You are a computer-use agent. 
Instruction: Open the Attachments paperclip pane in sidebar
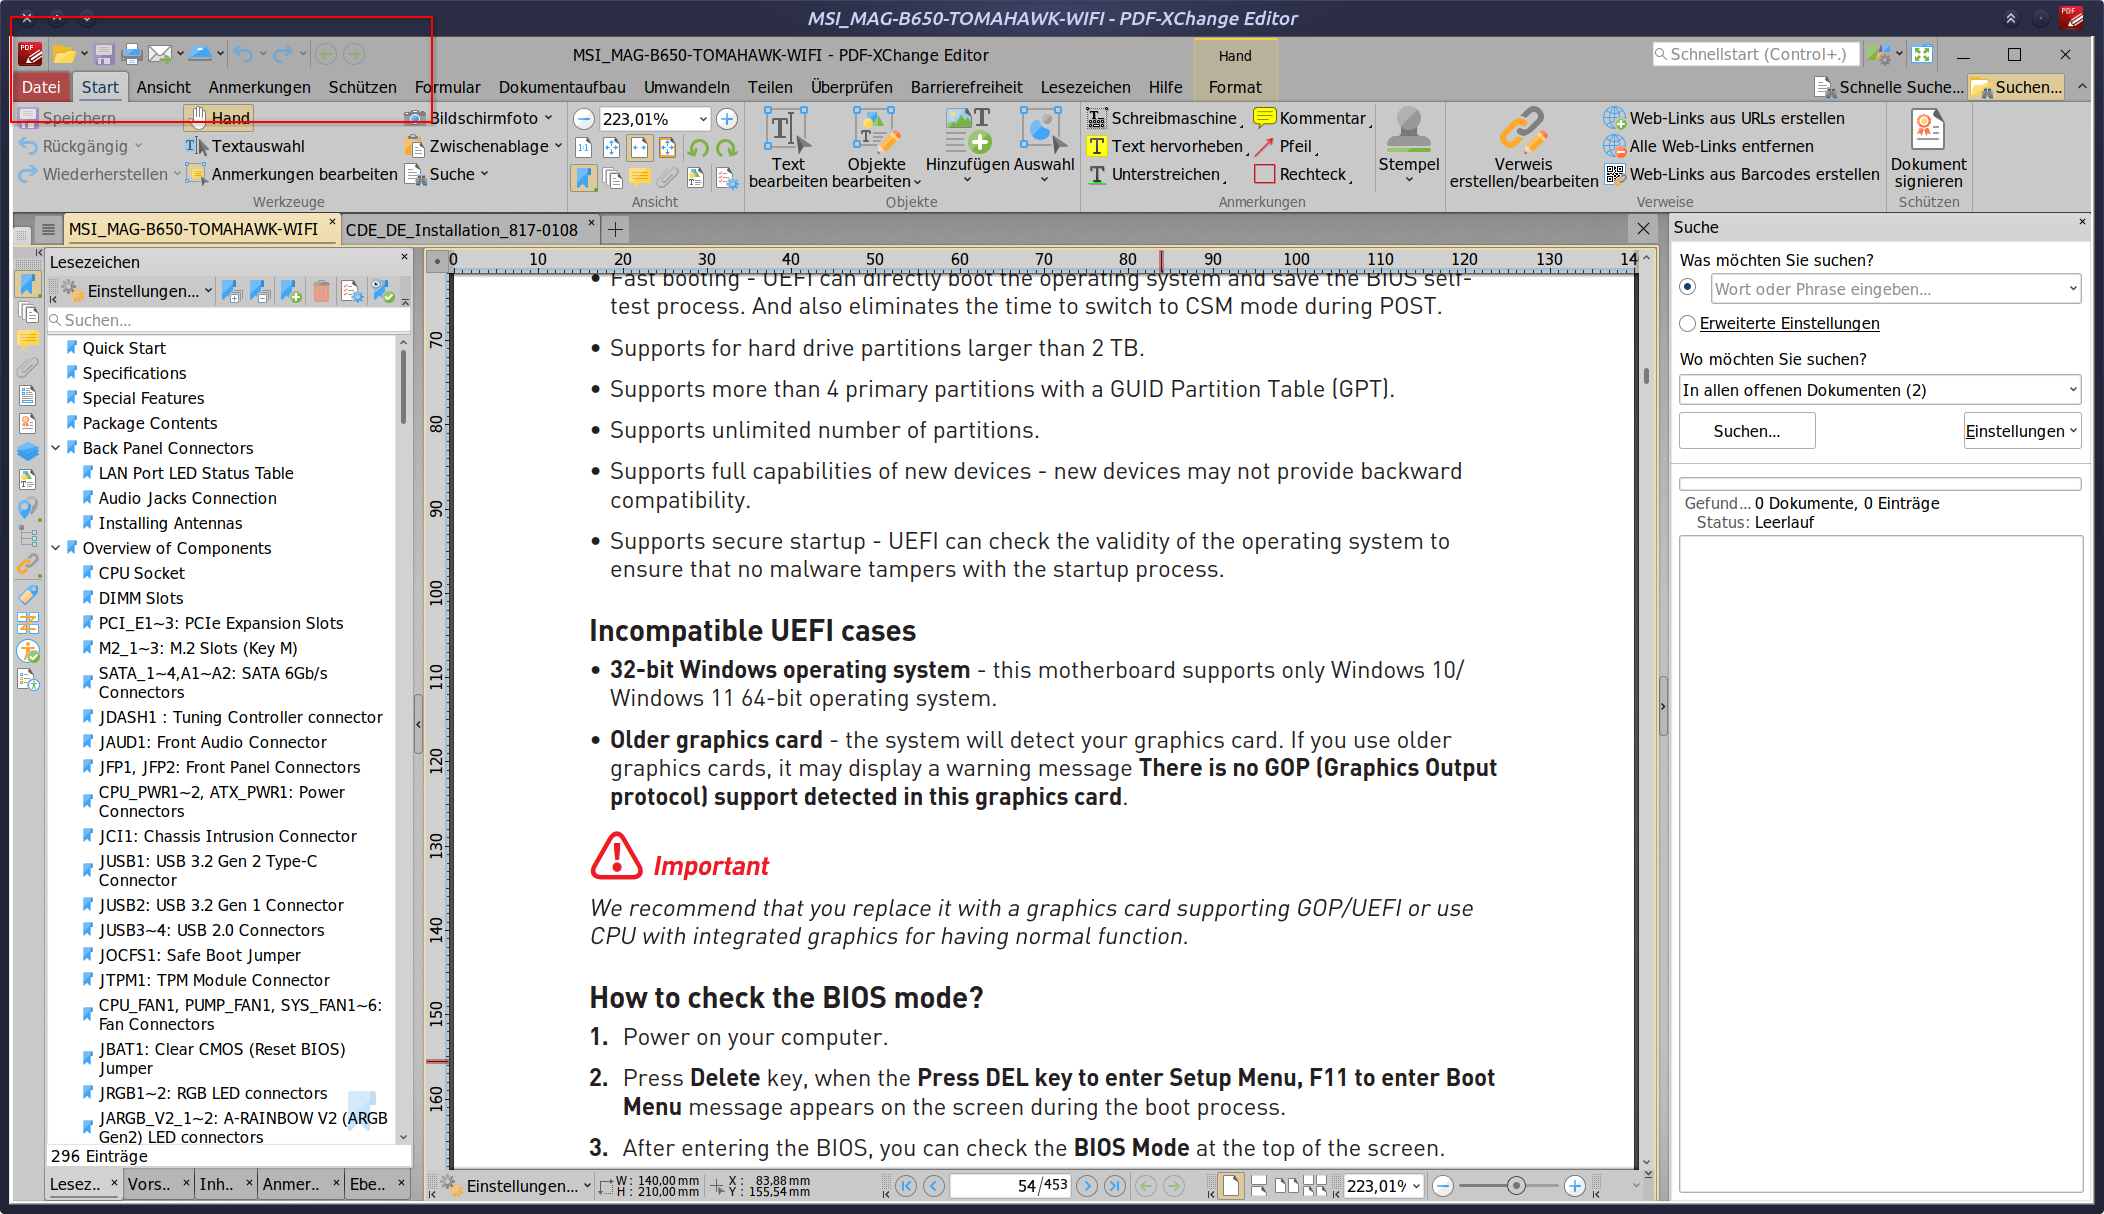coord(28,367)
